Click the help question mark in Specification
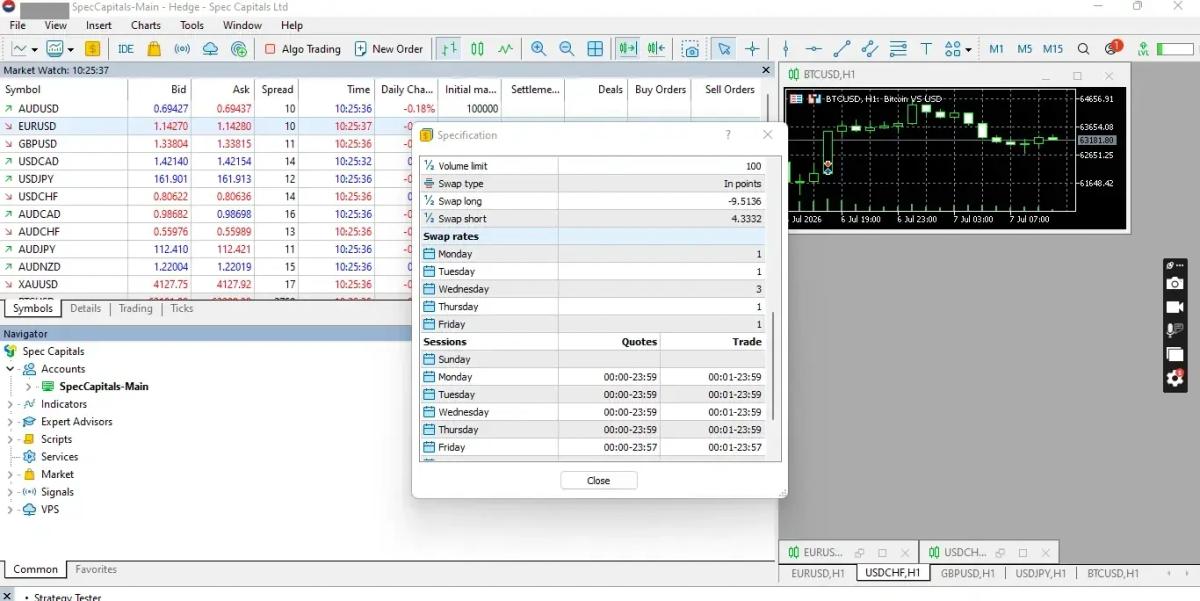Image resolution: width=1200 pixels, height=601 pixels. 727,135
